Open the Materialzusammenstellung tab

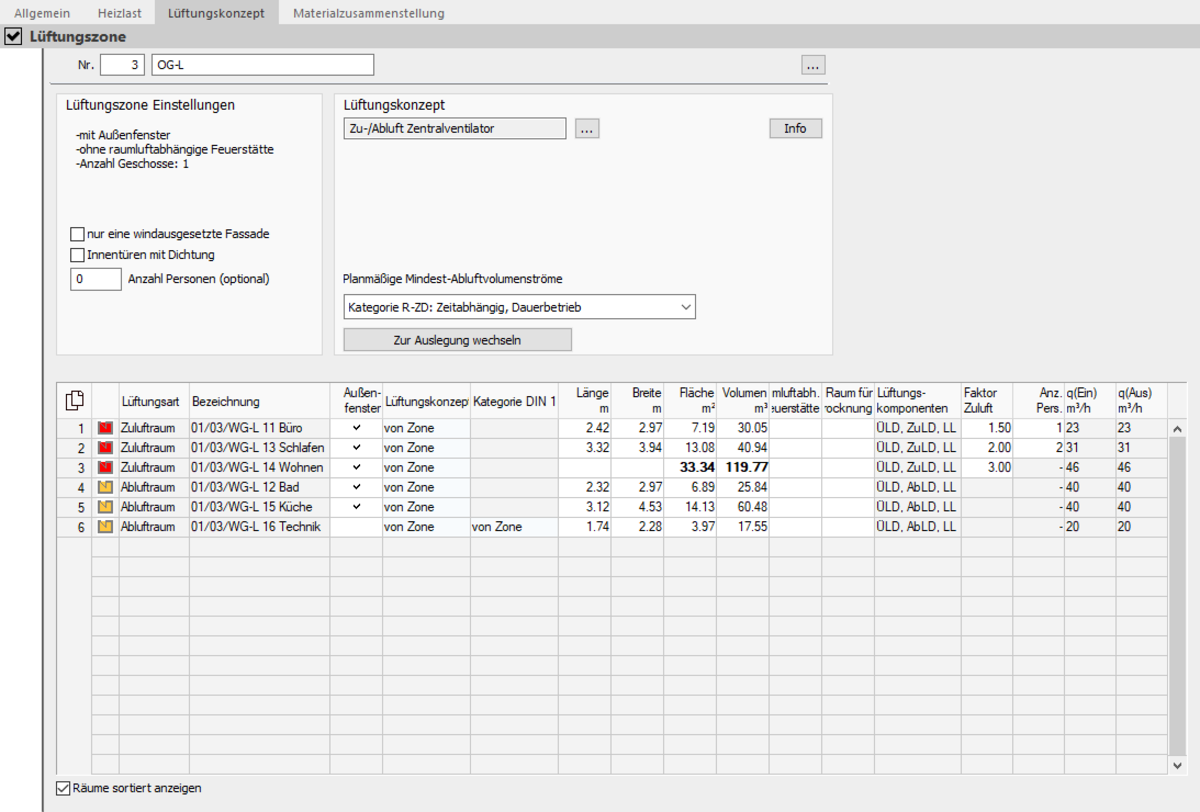click(369, 13)
